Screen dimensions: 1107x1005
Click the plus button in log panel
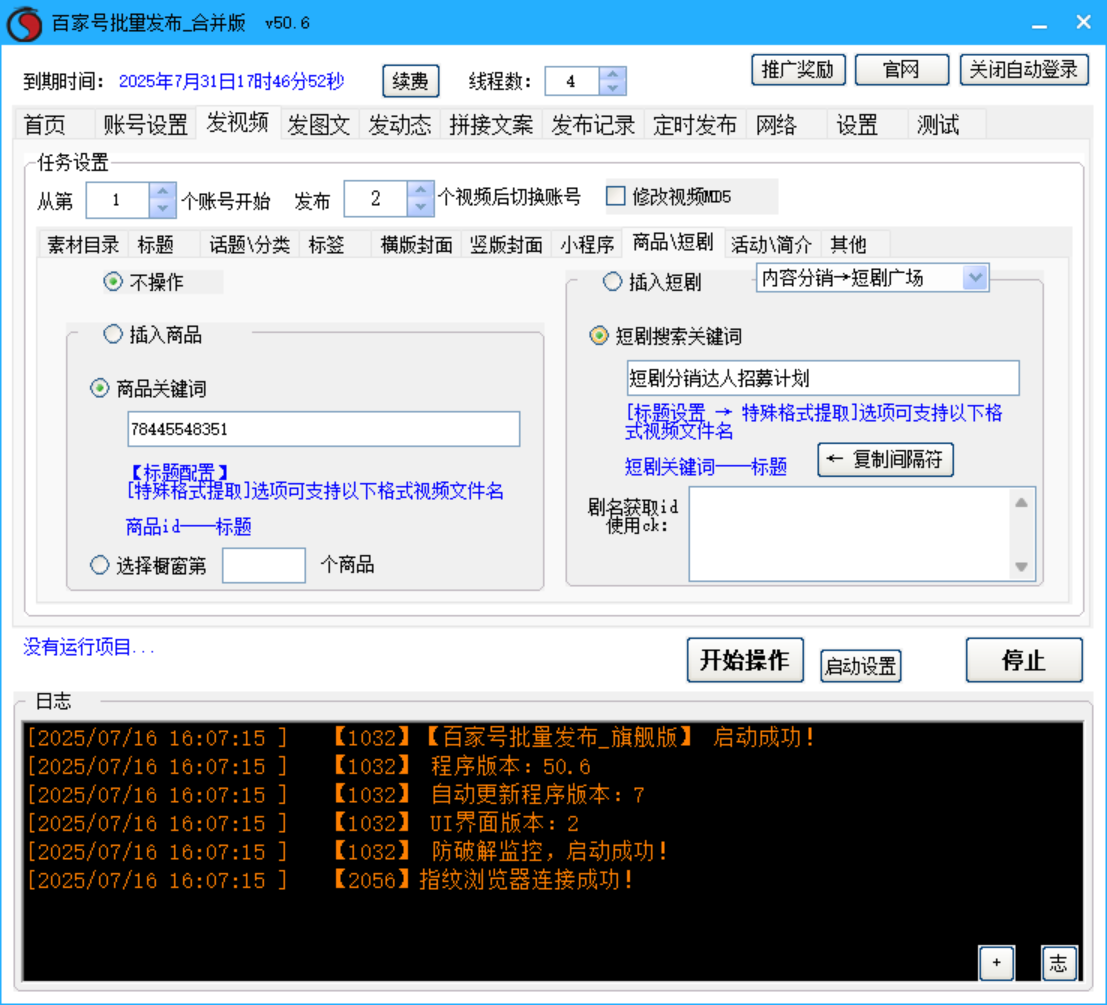point(996,963)
